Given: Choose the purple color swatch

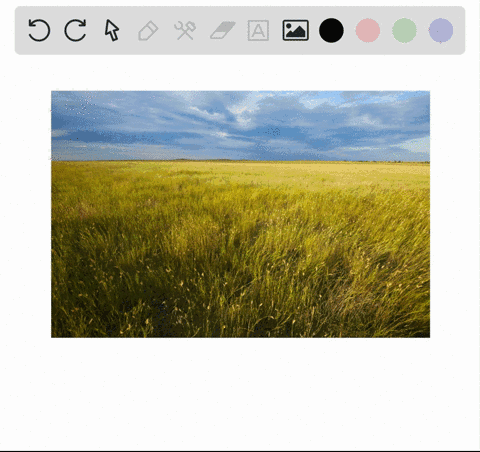Looking at the screenshot, I should (441, 31).
